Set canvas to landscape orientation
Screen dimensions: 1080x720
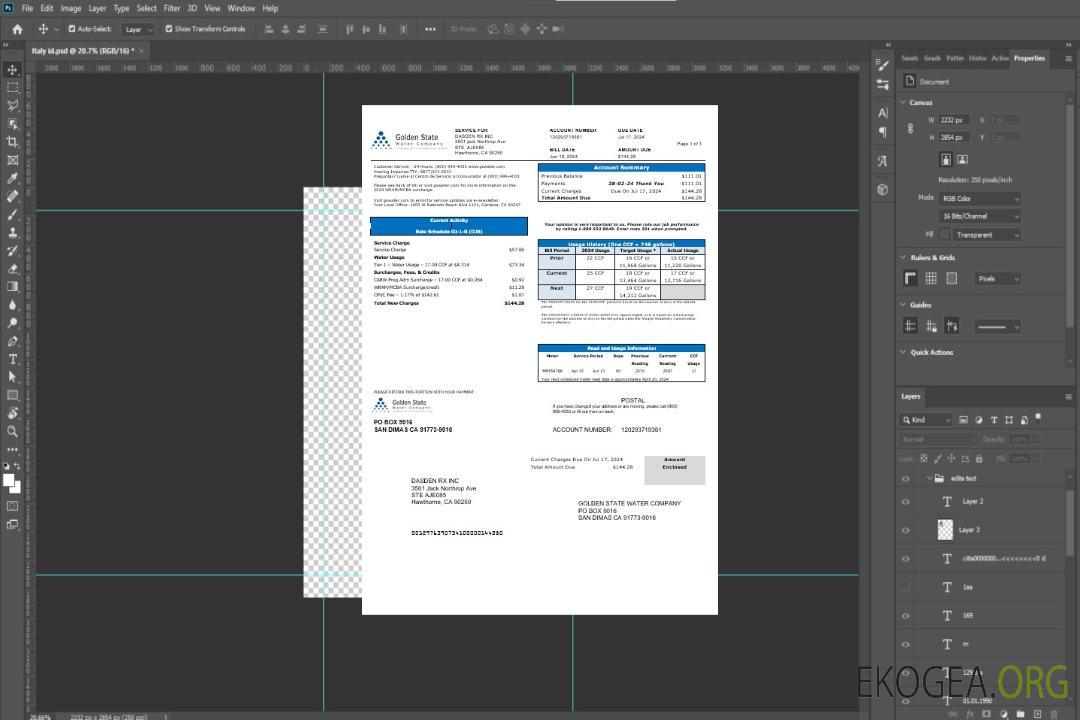[962, 159]
